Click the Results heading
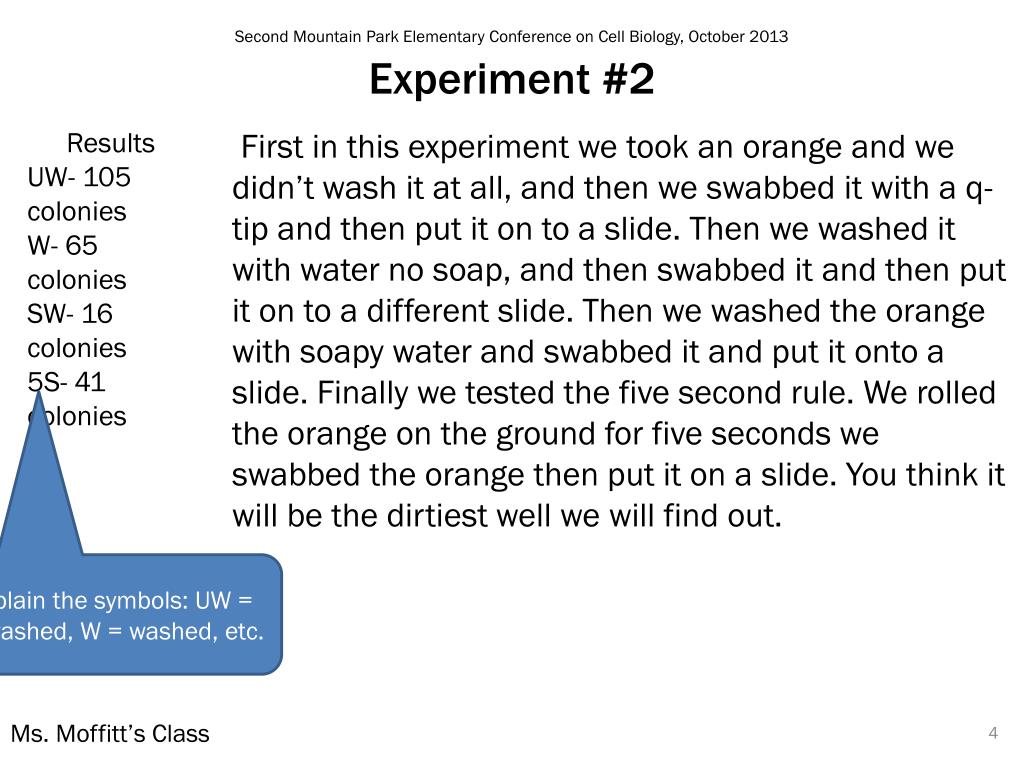The image size is (1024, 768). click(110, 143)
